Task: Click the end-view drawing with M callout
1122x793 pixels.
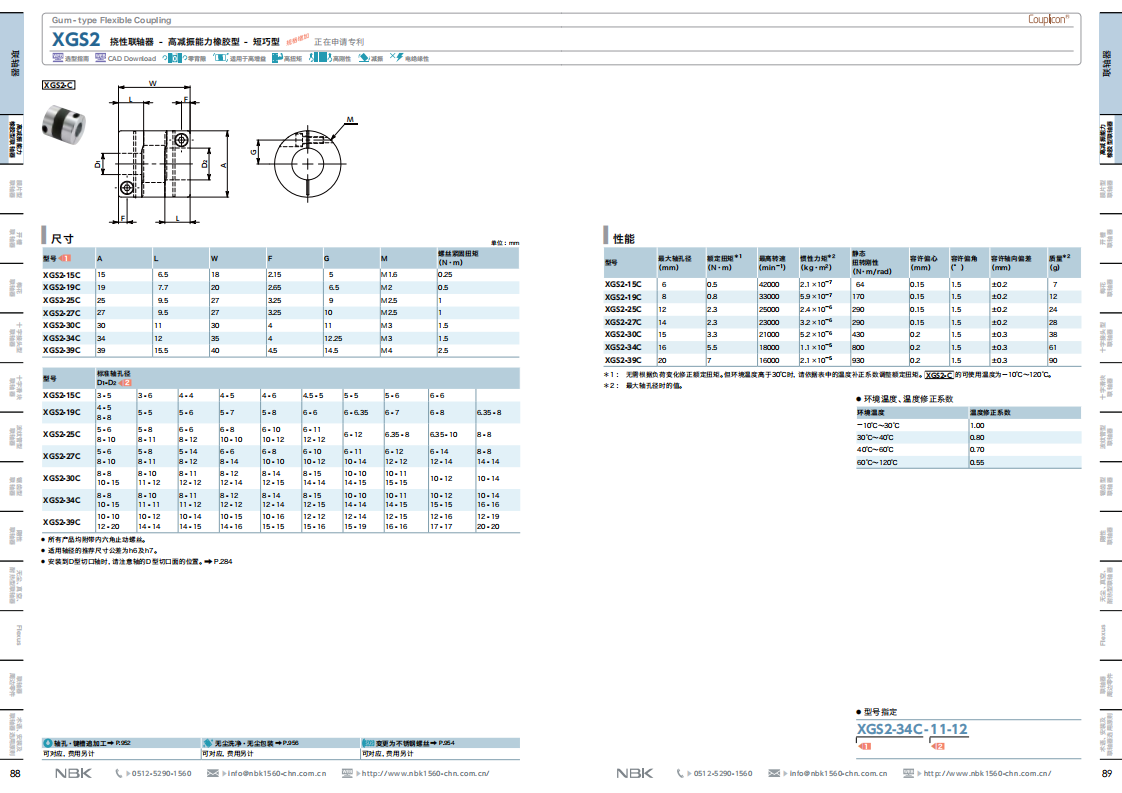Action: [305, 159]
